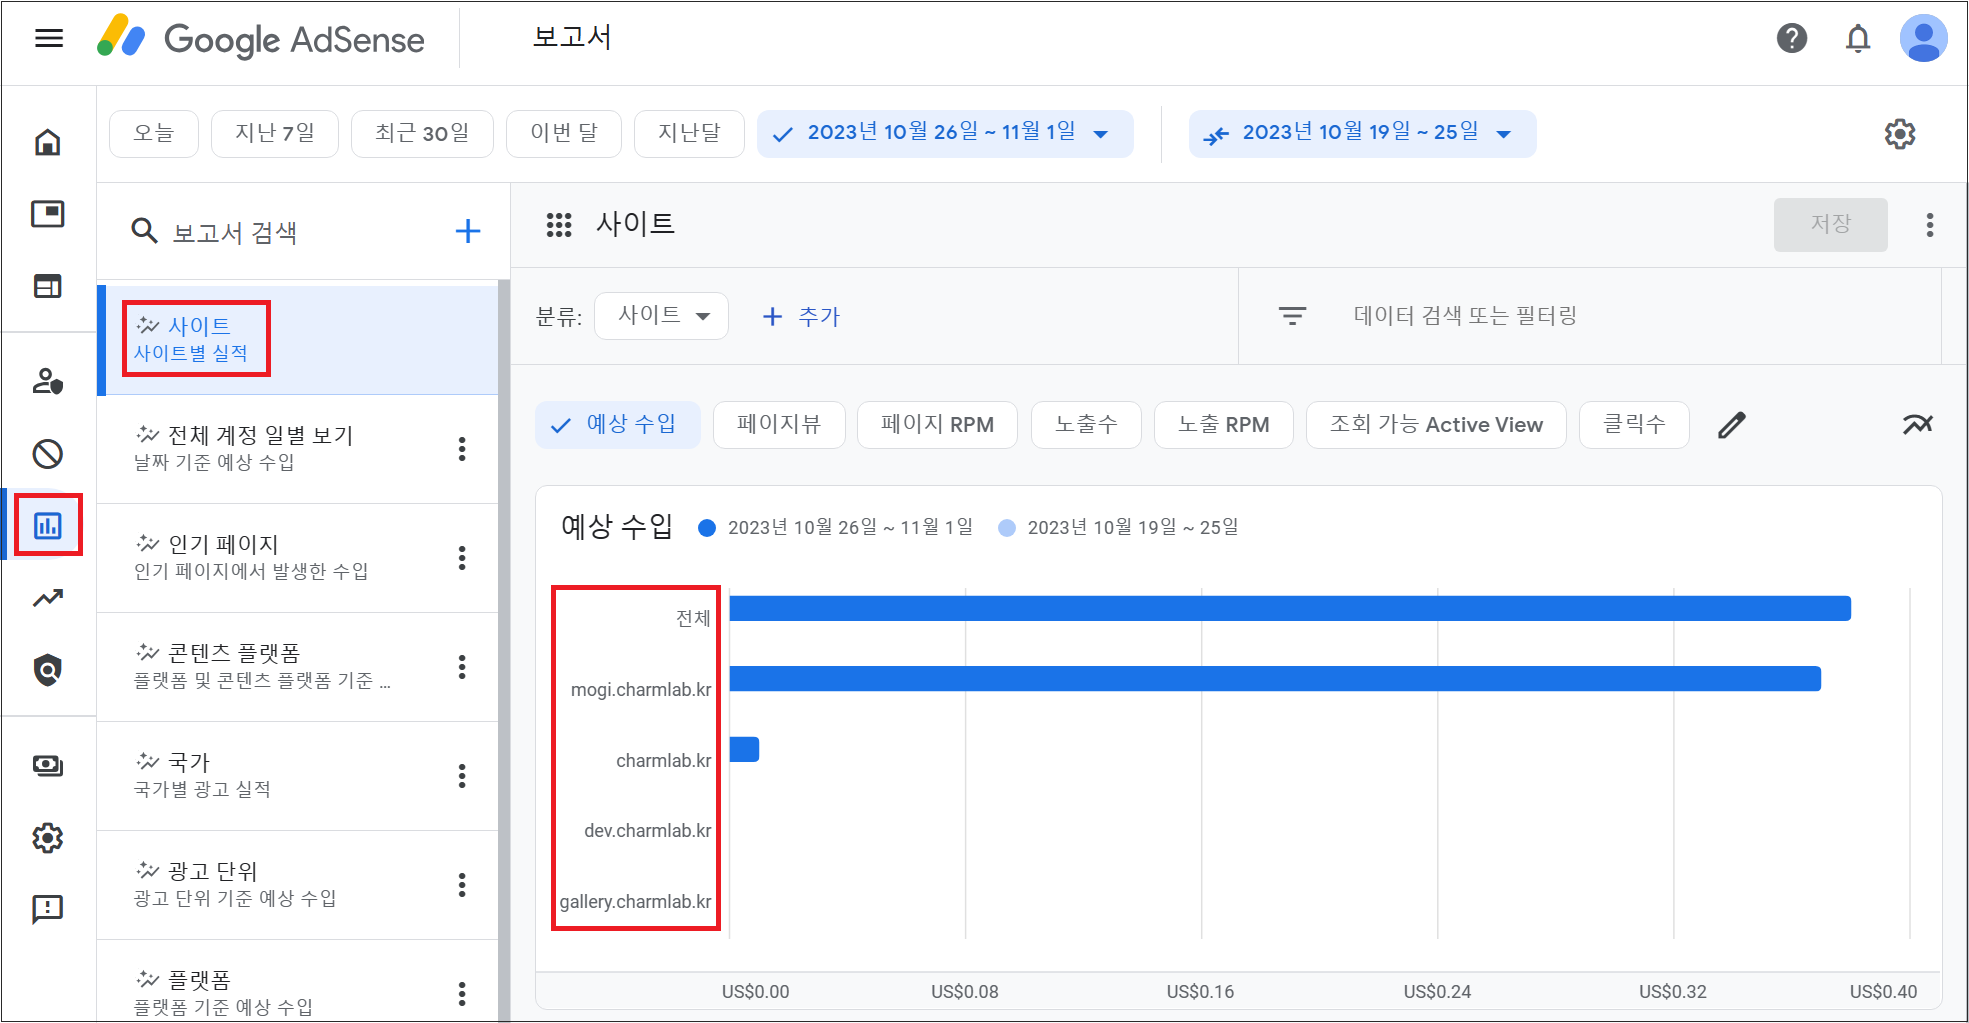The height and width of the screenshot is (1023, 1969).
Task: Click the charmlab.kr bar in chart
Action: 744,749
